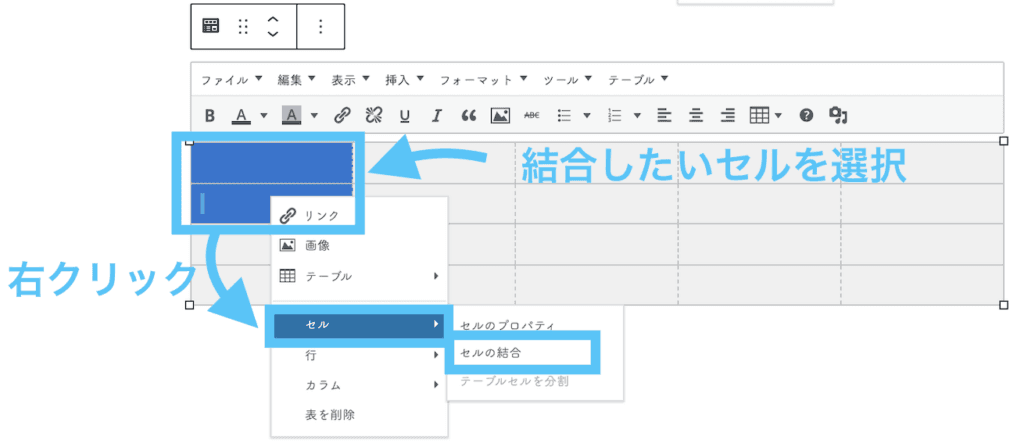Viewport: 1024px width, 447px height.
Task: Open the ファイル menu
Action: pyautogui.click(x=231, y=80)
